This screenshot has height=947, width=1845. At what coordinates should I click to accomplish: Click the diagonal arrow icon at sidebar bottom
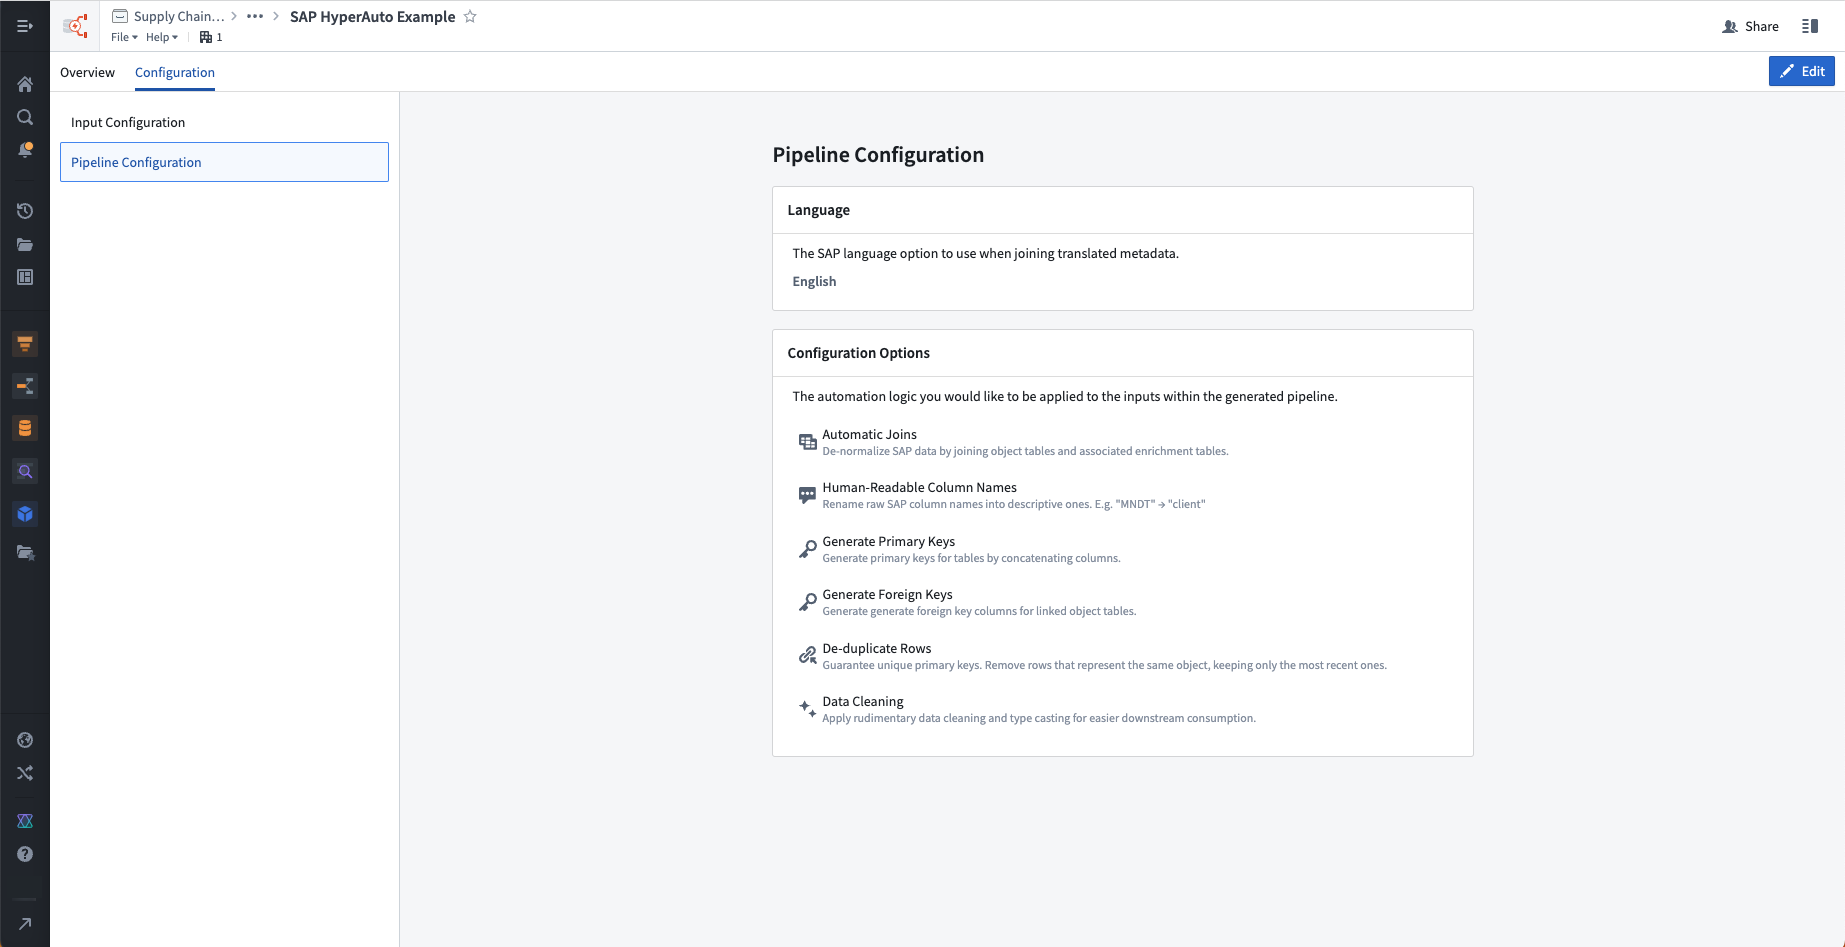[25, 923]
